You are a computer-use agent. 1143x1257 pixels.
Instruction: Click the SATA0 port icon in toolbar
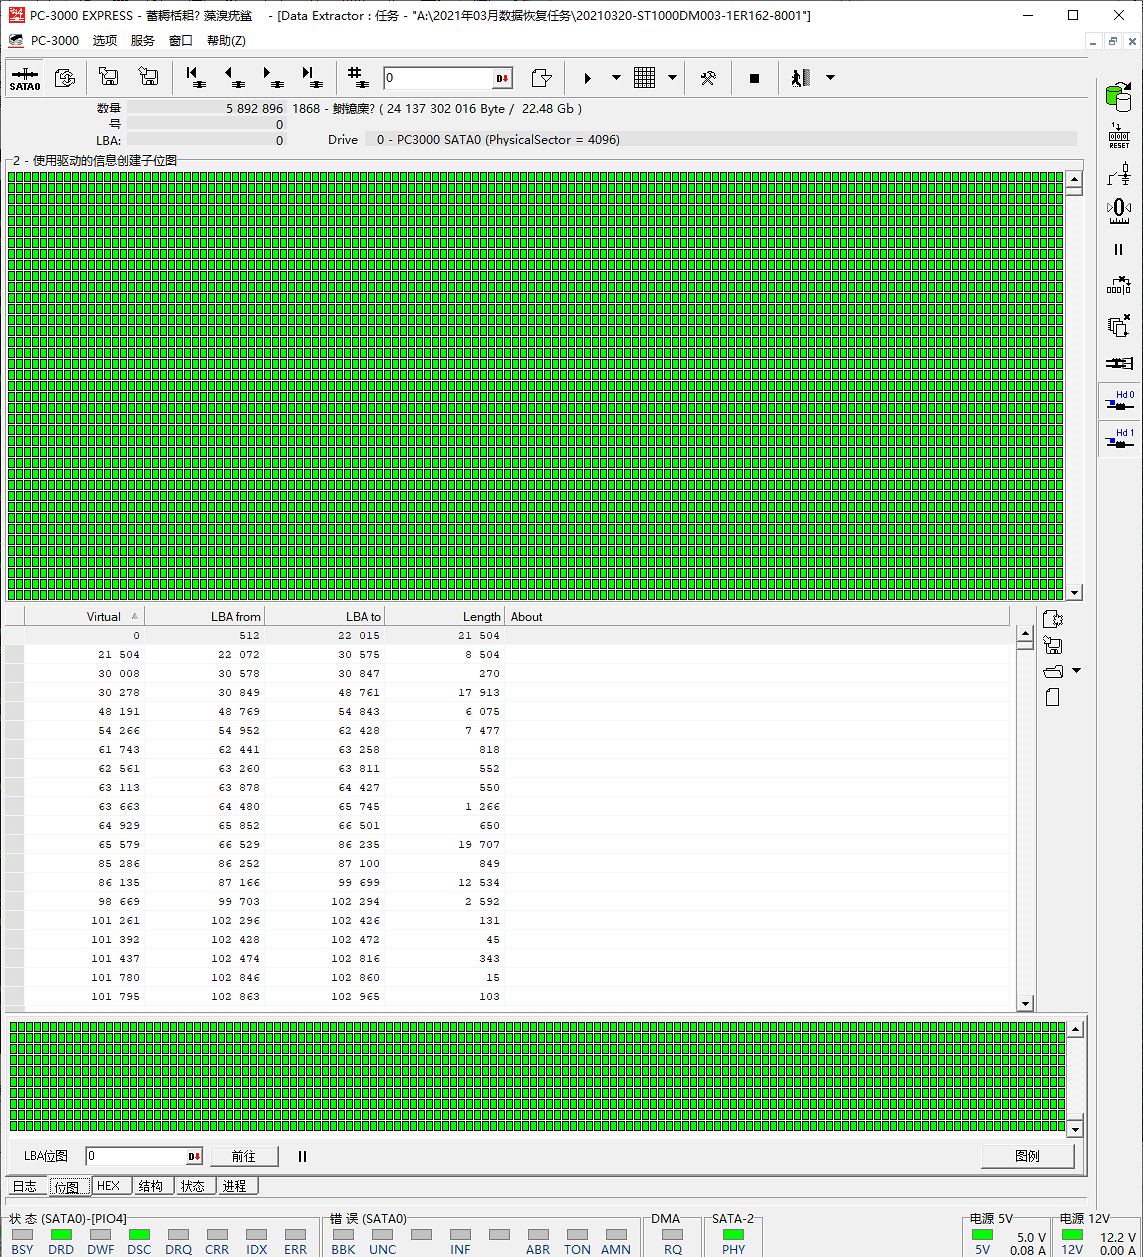[24, 78]
